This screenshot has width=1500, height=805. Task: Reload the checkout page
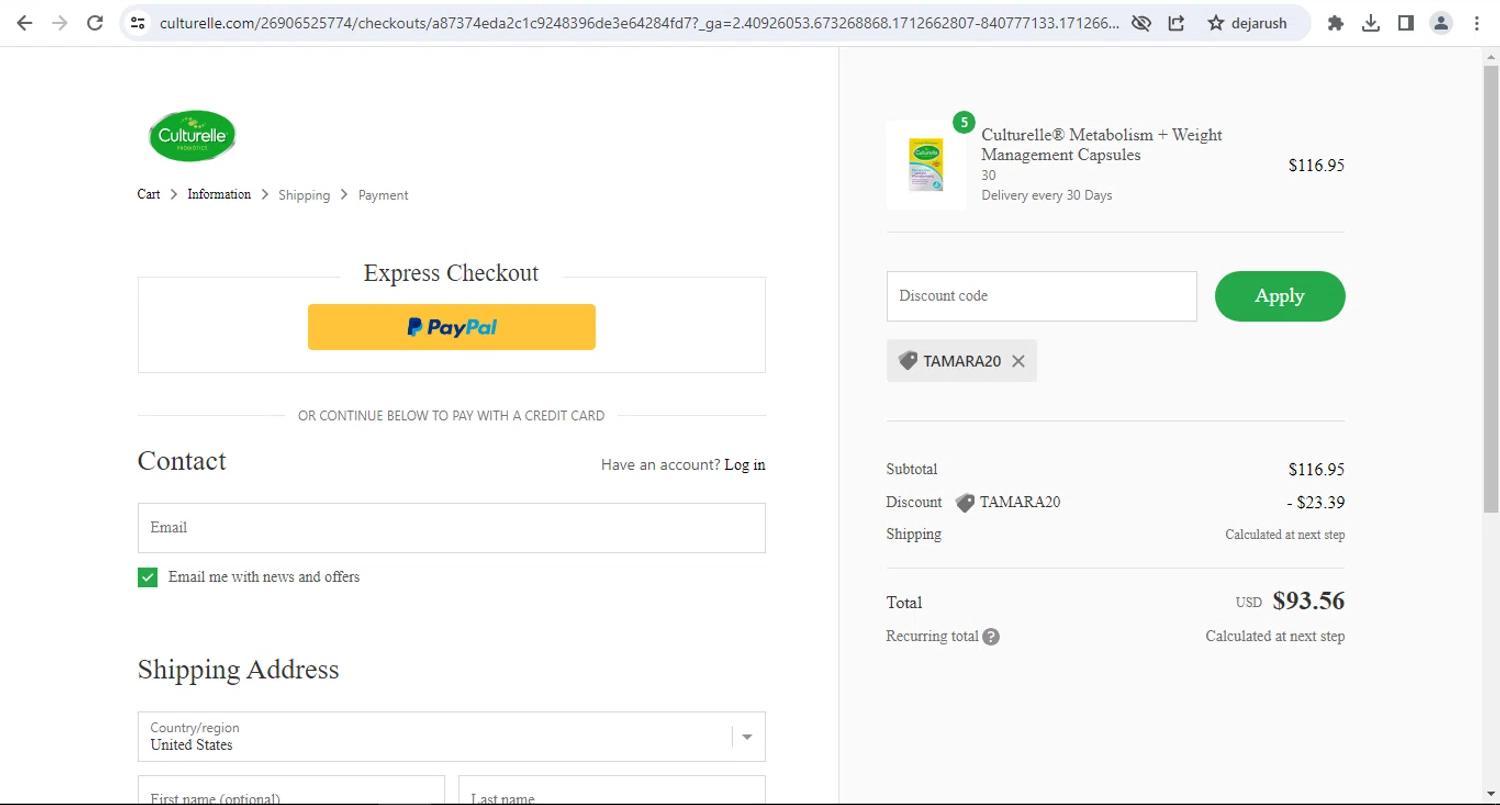pos(95,22)
